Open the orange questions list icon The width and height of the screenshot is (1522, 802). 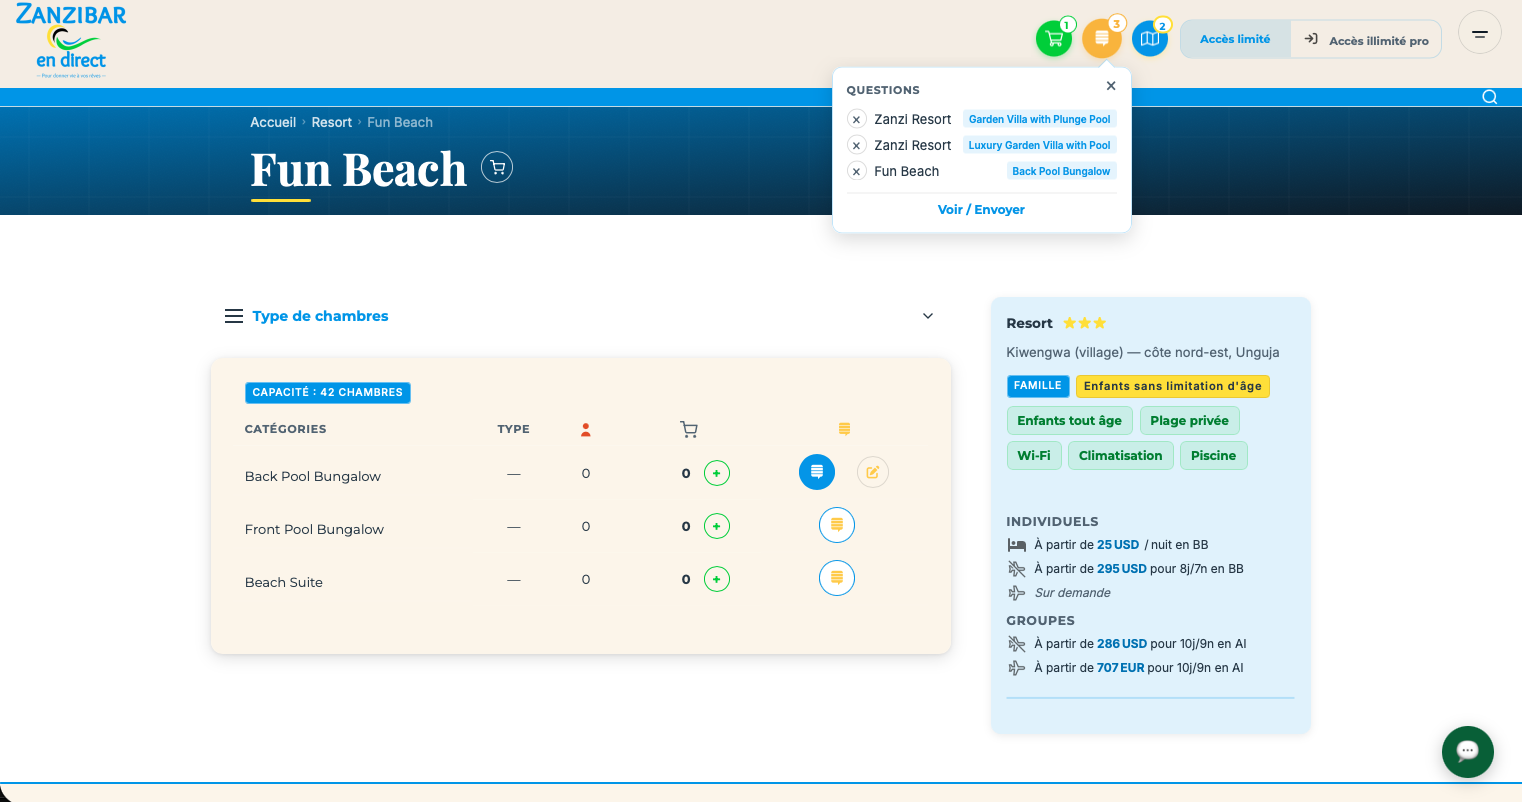[x=1101, y=39]
